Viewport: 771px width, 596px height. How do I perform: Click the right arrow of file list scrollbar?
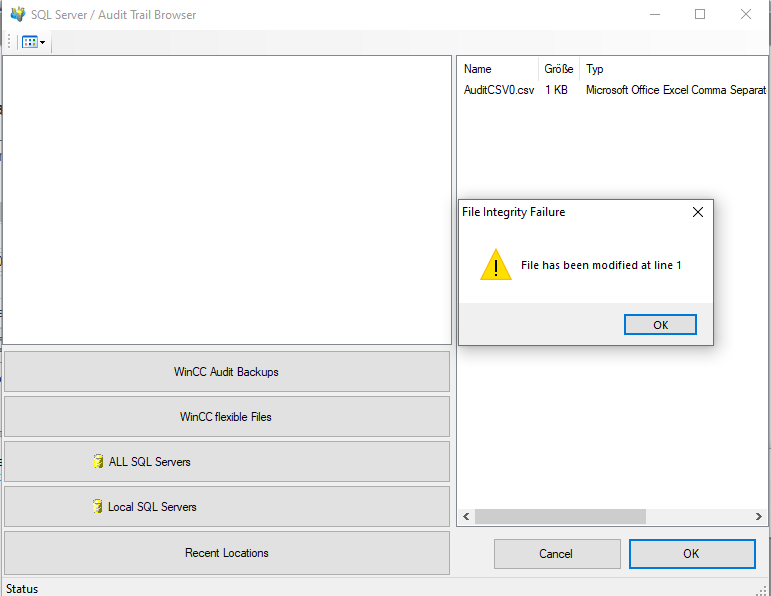point(759,516)
